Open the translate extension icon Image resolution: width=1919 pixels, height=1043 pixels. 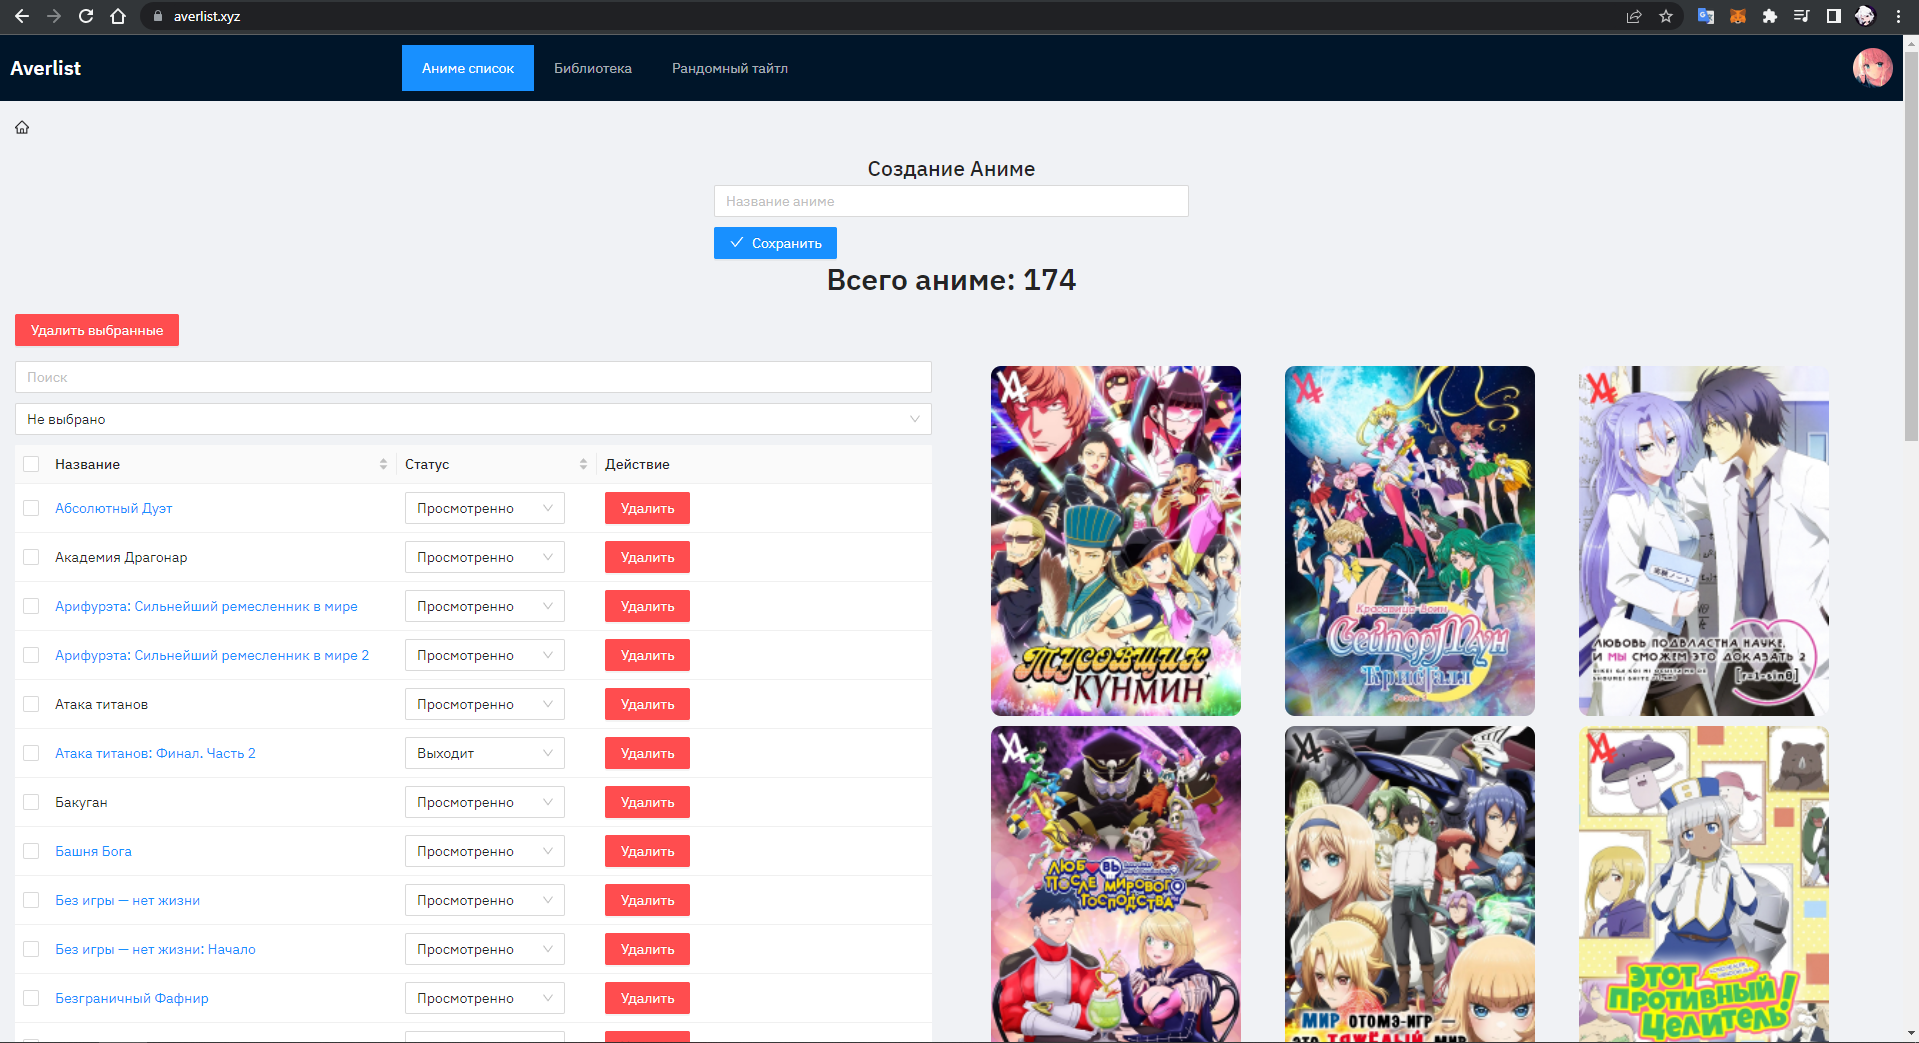1706,16
